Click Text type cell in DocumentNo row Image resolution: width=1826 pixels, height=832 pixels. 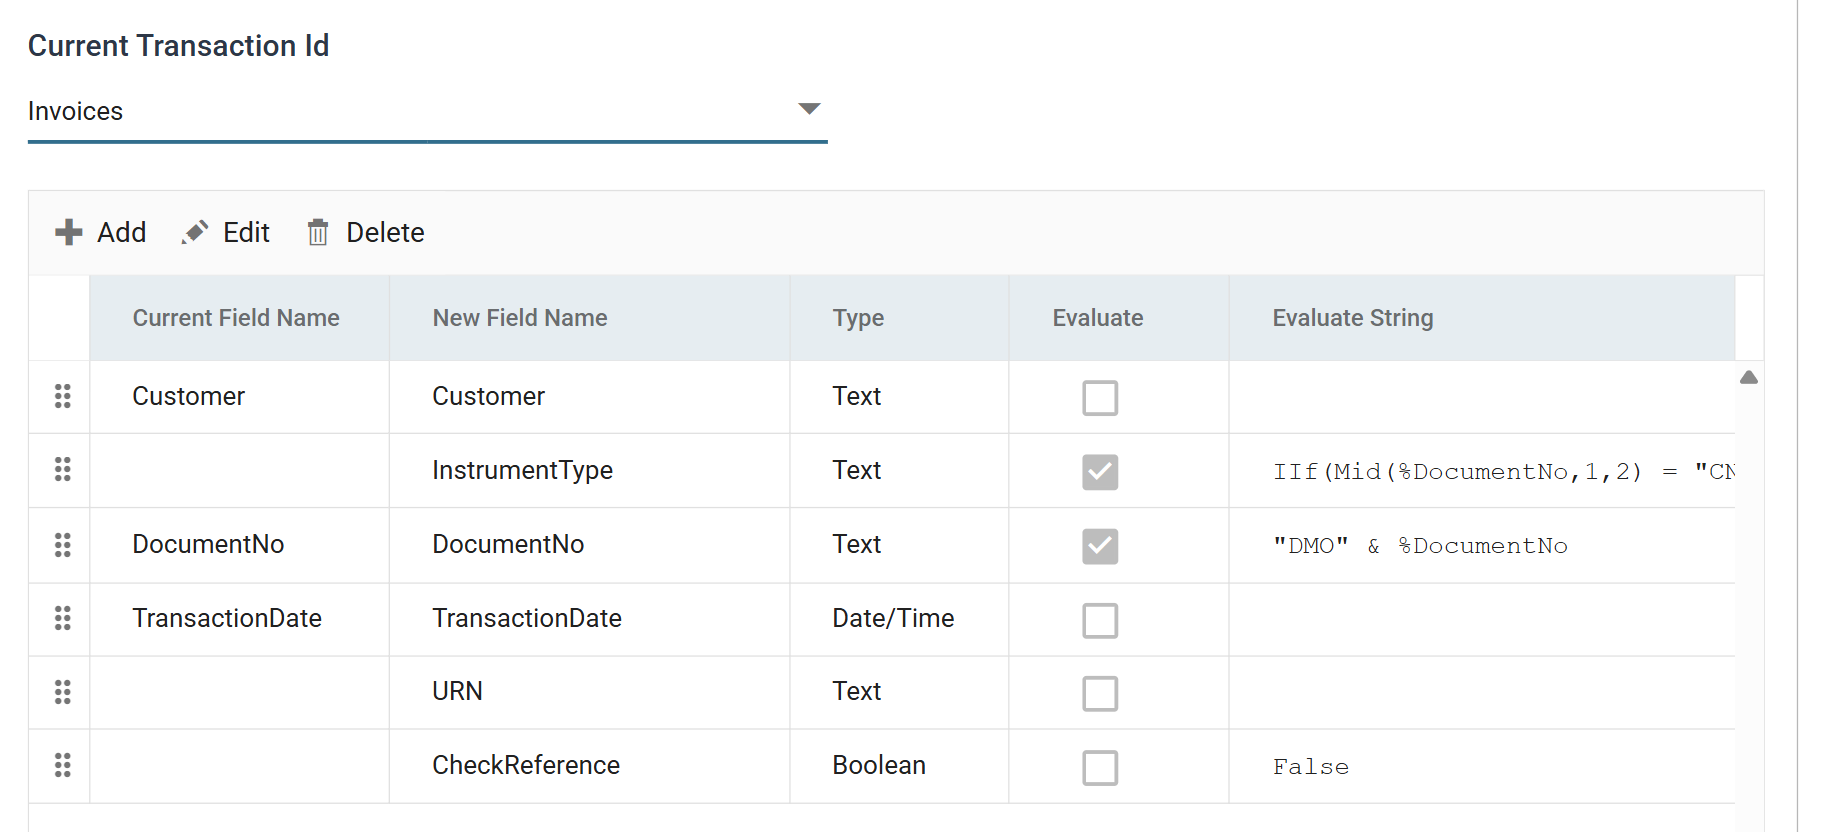tap(899, 544)
